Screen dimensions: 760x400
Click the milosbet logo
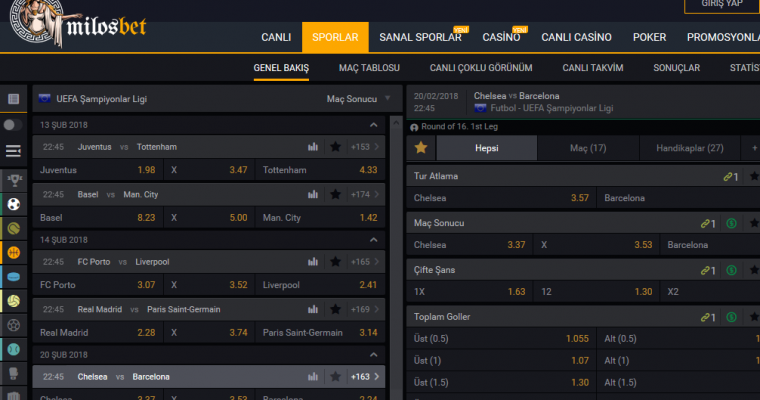pyautogui.click(x=78, y=24)
